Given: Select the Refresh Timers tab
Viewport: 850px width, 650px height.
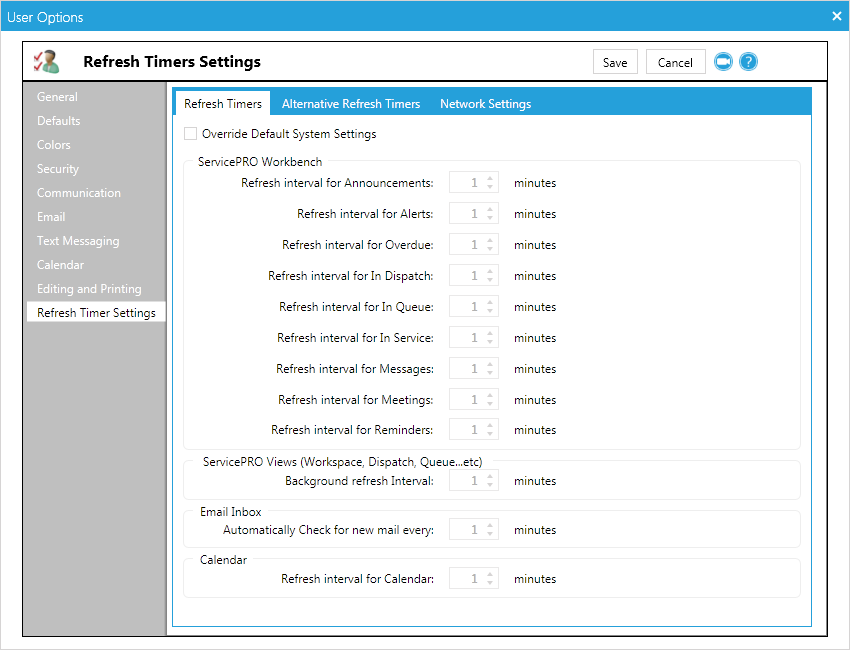Looking at the screenshot, I should pyautogui.click(x=222, y=104).
